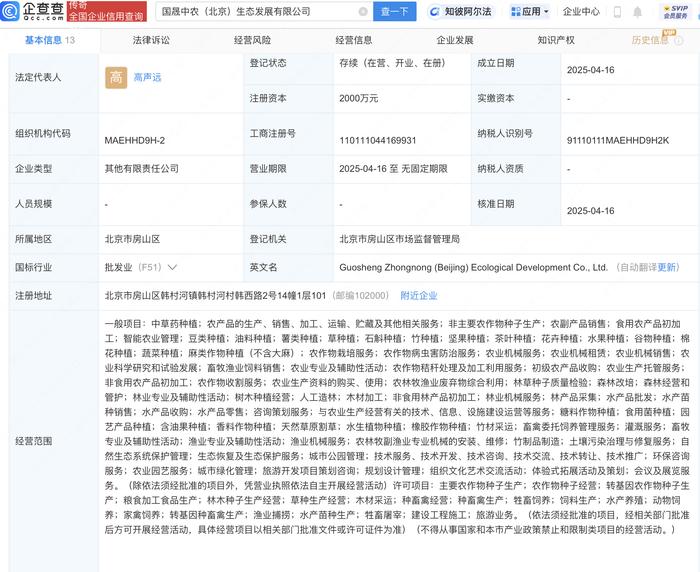Open SVIP member service badge
The image size is (700, 572).
point(675,12)
